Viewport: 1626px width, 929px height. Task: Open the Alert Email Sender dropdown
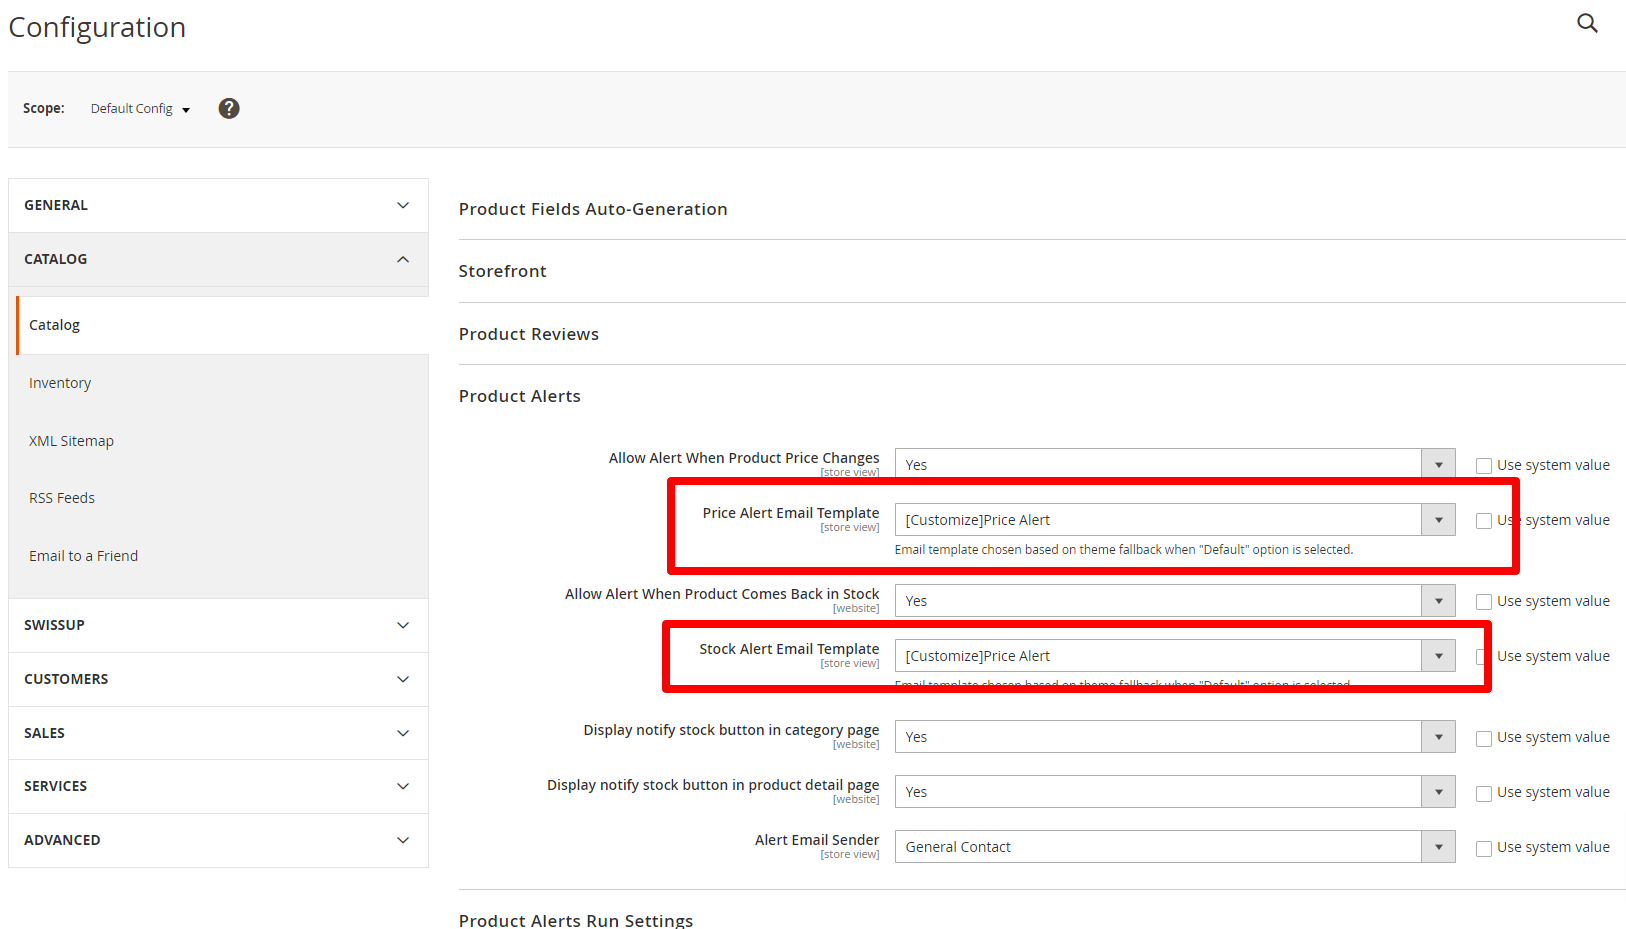tap(1174, 847)
